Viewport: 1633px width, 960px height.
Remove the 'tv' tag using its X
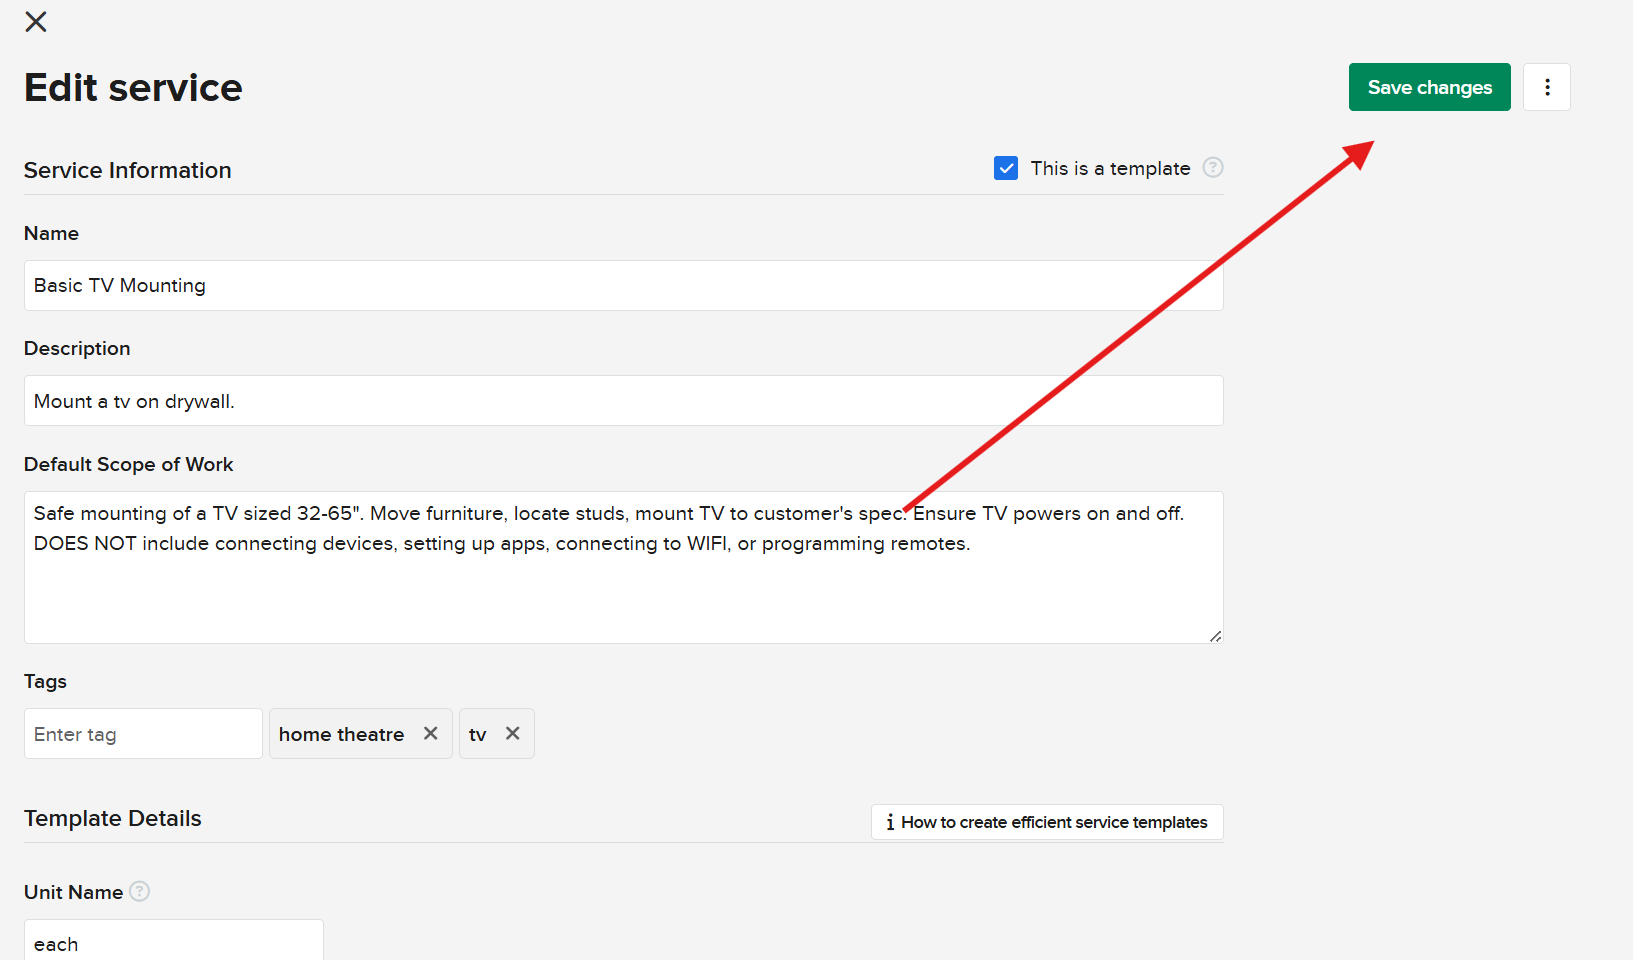tap(513, 733)
